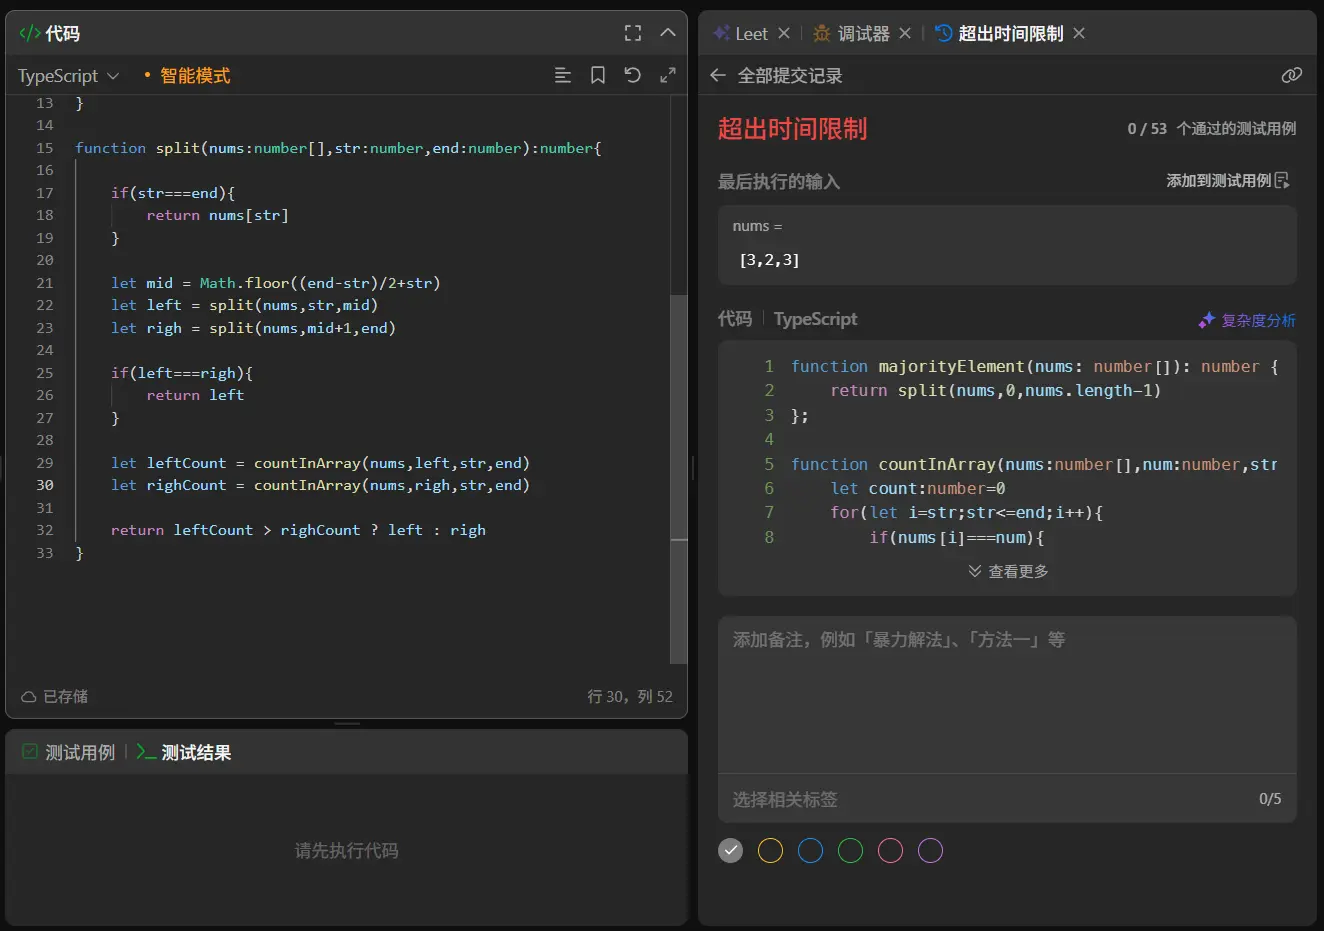This screenshot has width=1324, height=931.
Task: Close the 超出时间限制 tab
Action: pos(1079,33)
